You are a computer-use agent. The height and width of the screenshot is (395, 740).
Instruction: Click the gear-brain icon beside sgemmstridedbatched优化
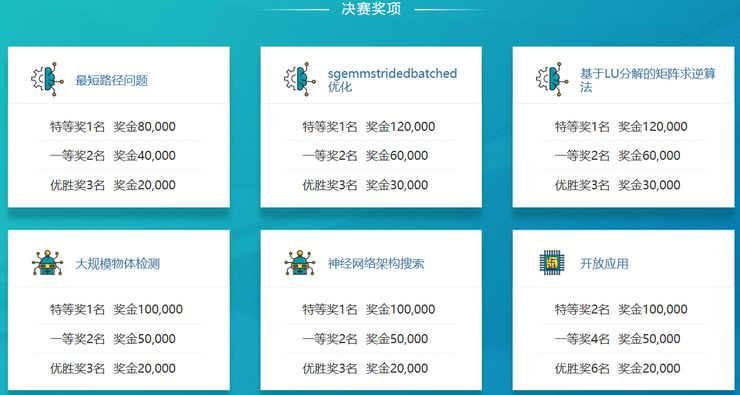[x=300, y=79]
